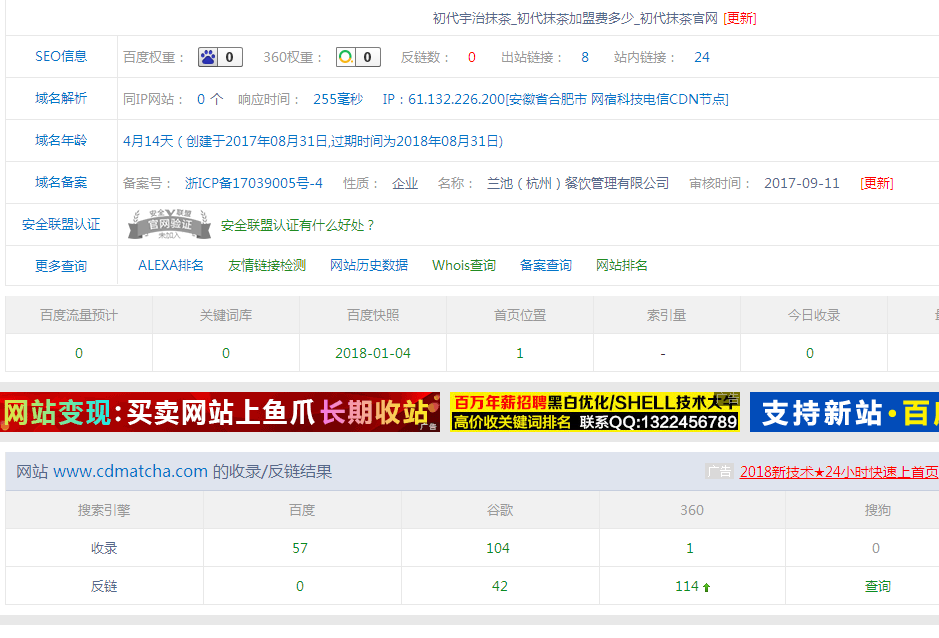This screenshot has height=638, width=939.
Task: Click the 谷歌 column header
Action: (500, 510)
